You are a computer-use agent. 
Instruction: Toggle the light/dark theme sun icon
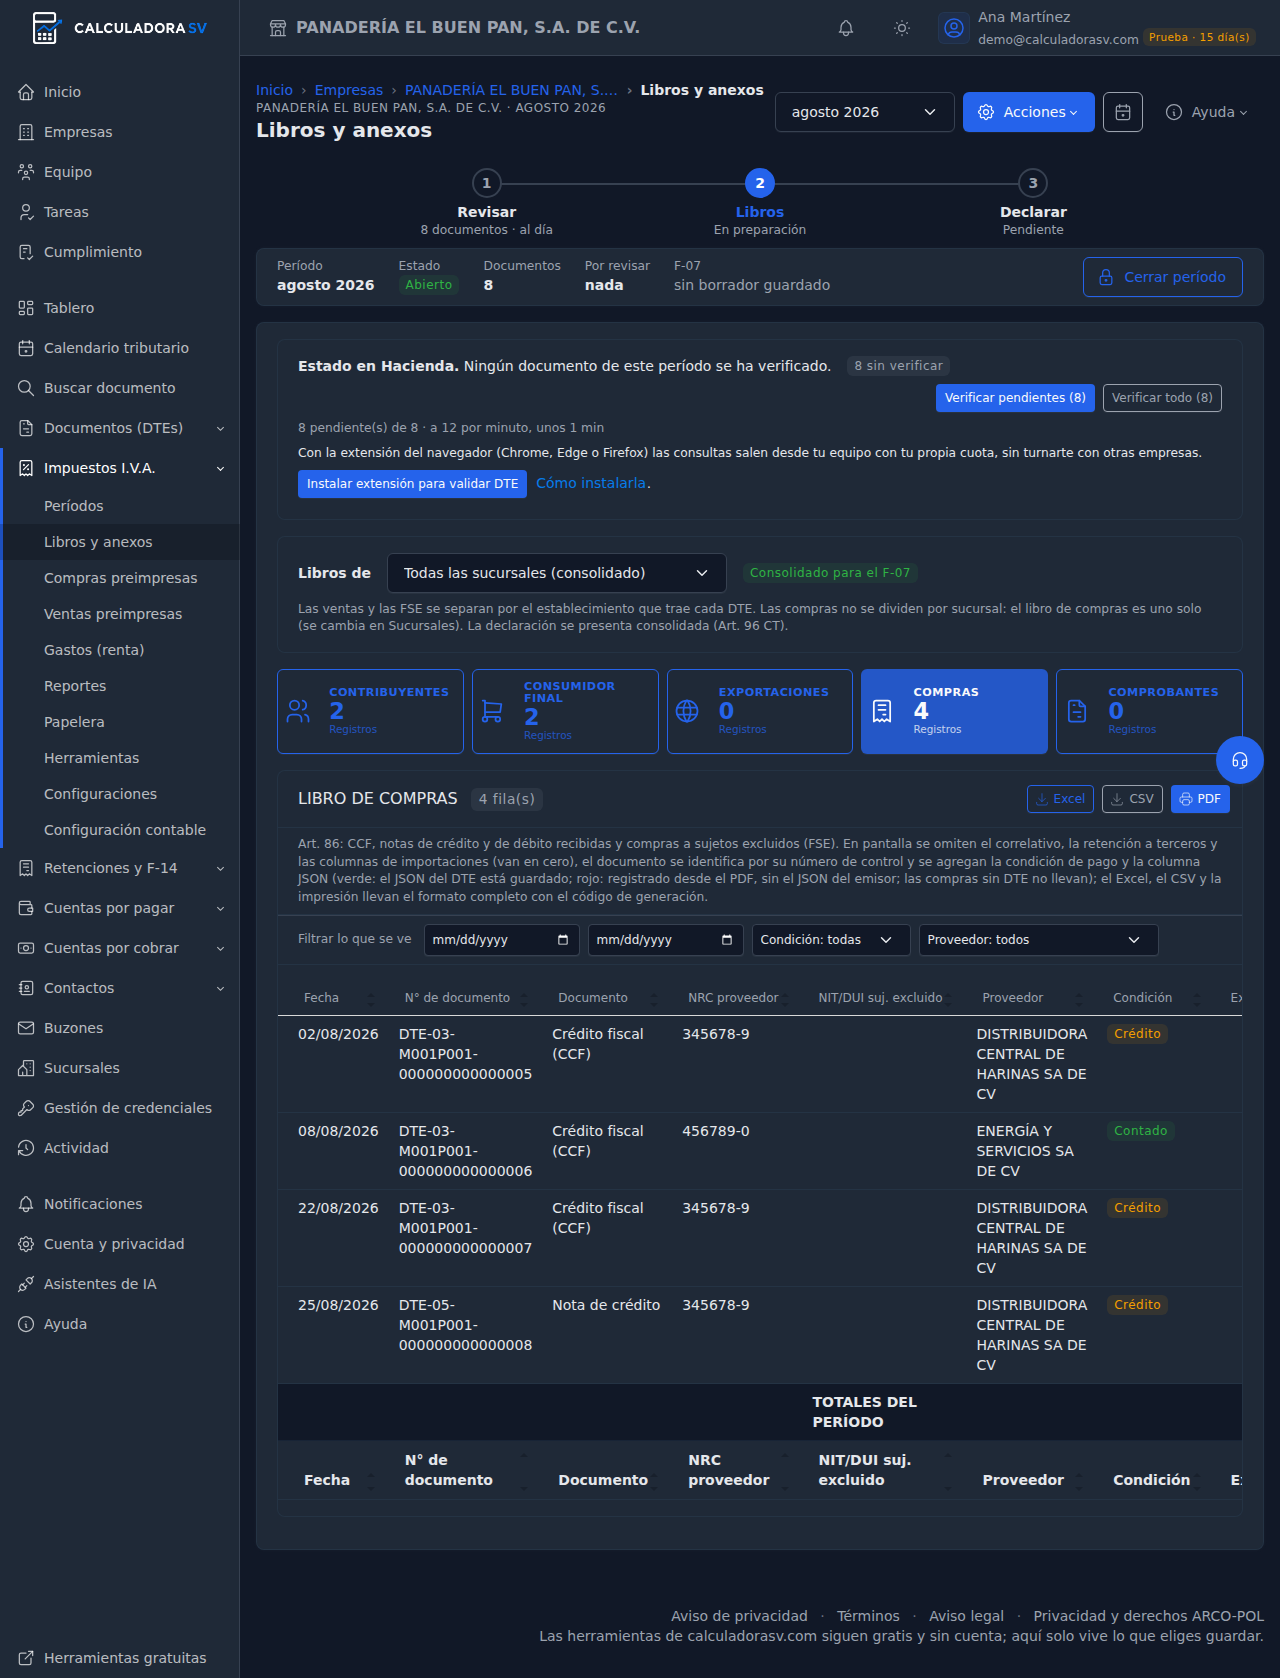click(x=902, y=28)
